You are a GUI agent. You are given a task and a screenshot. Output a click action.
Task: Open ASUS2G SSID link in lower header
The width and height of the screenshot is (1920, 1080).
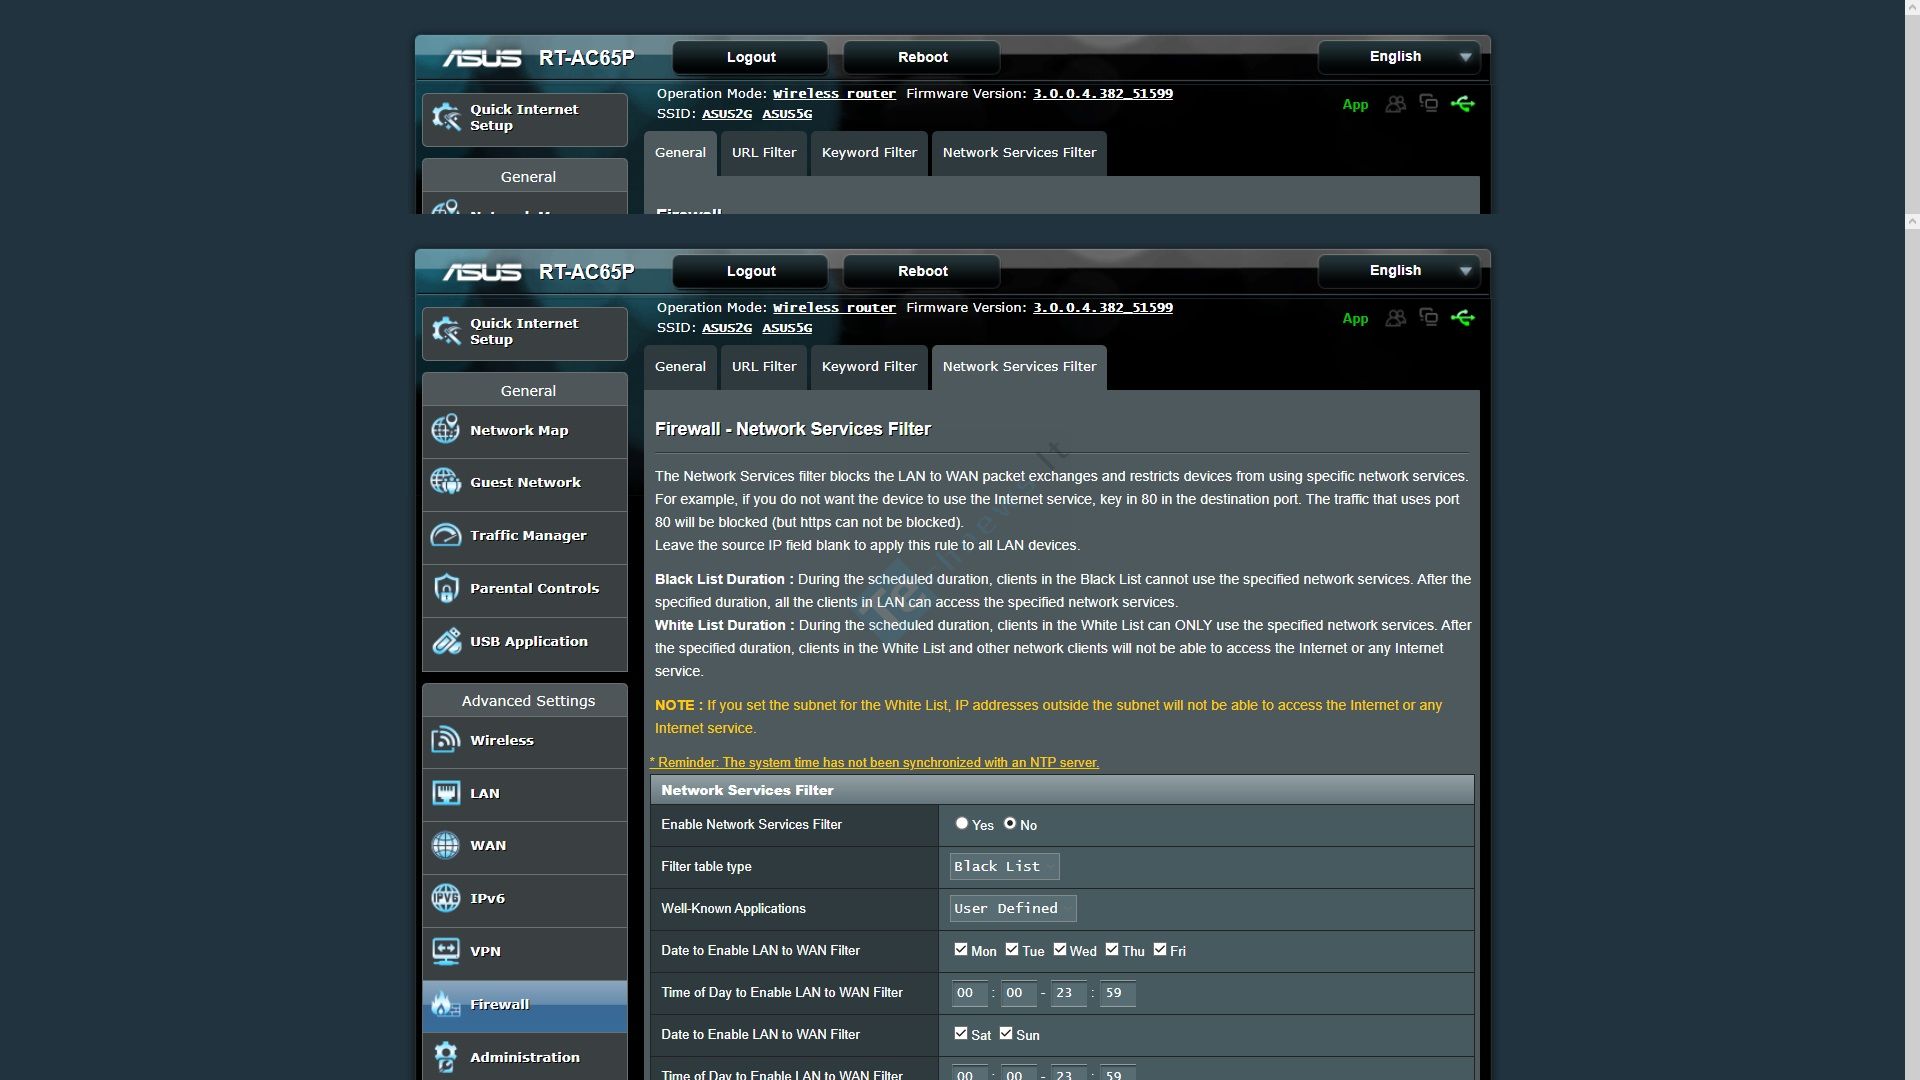[727, 328]
